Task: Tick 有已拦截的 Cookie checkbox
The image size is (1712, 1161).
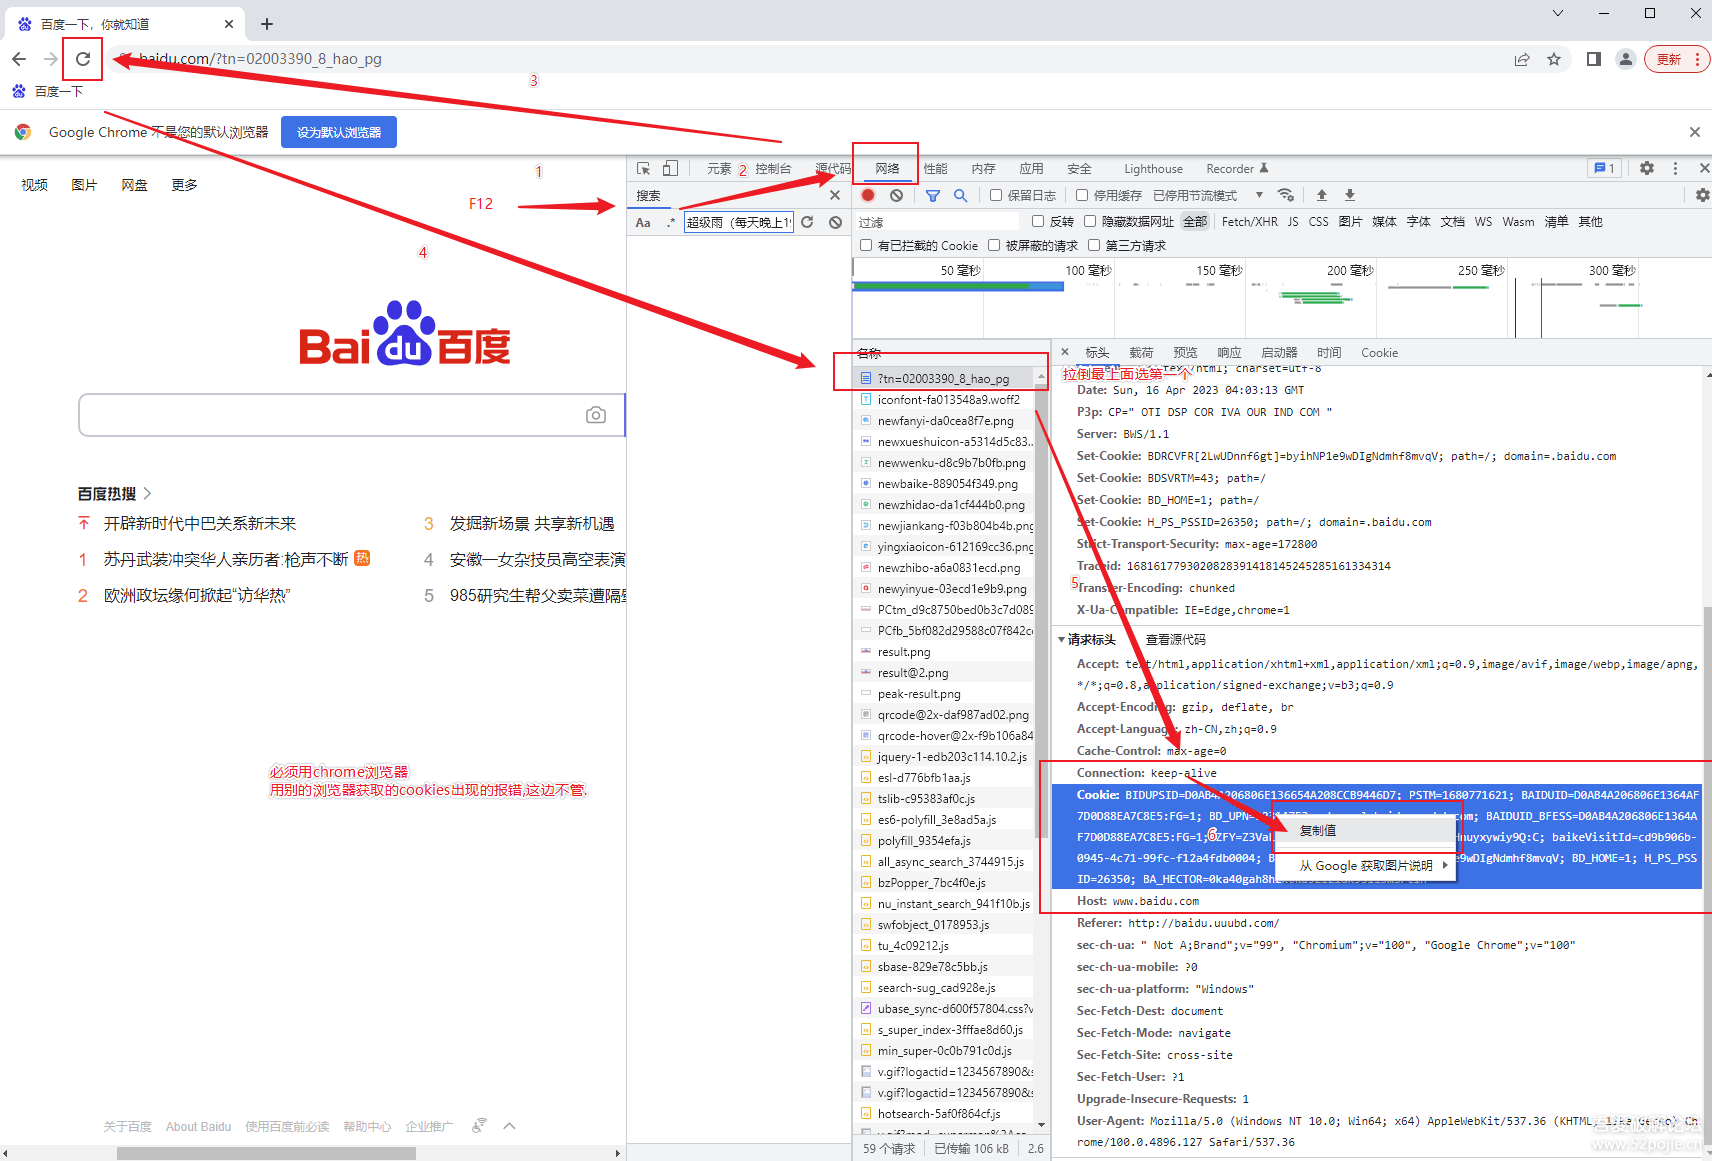Action: 866,245
